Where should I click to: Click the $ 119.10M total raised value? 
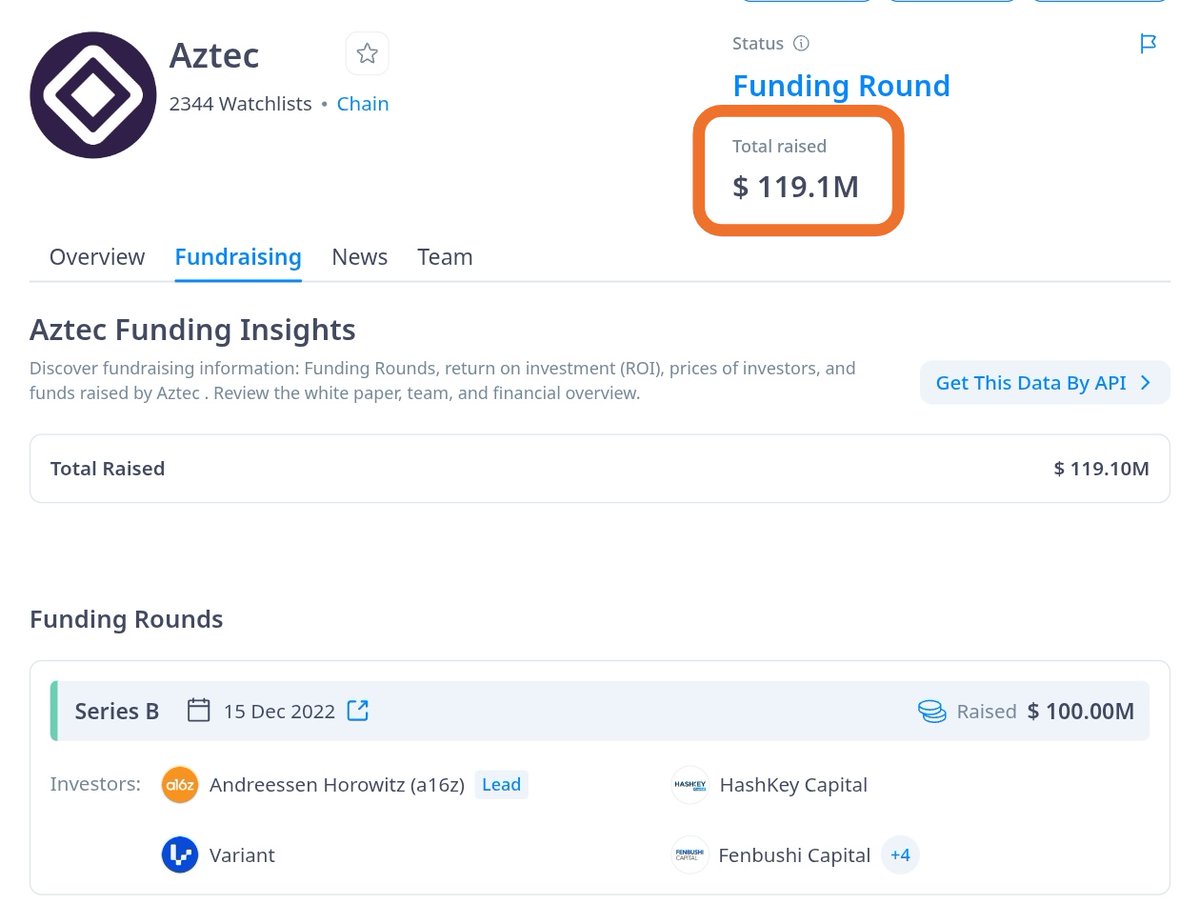1102,468
